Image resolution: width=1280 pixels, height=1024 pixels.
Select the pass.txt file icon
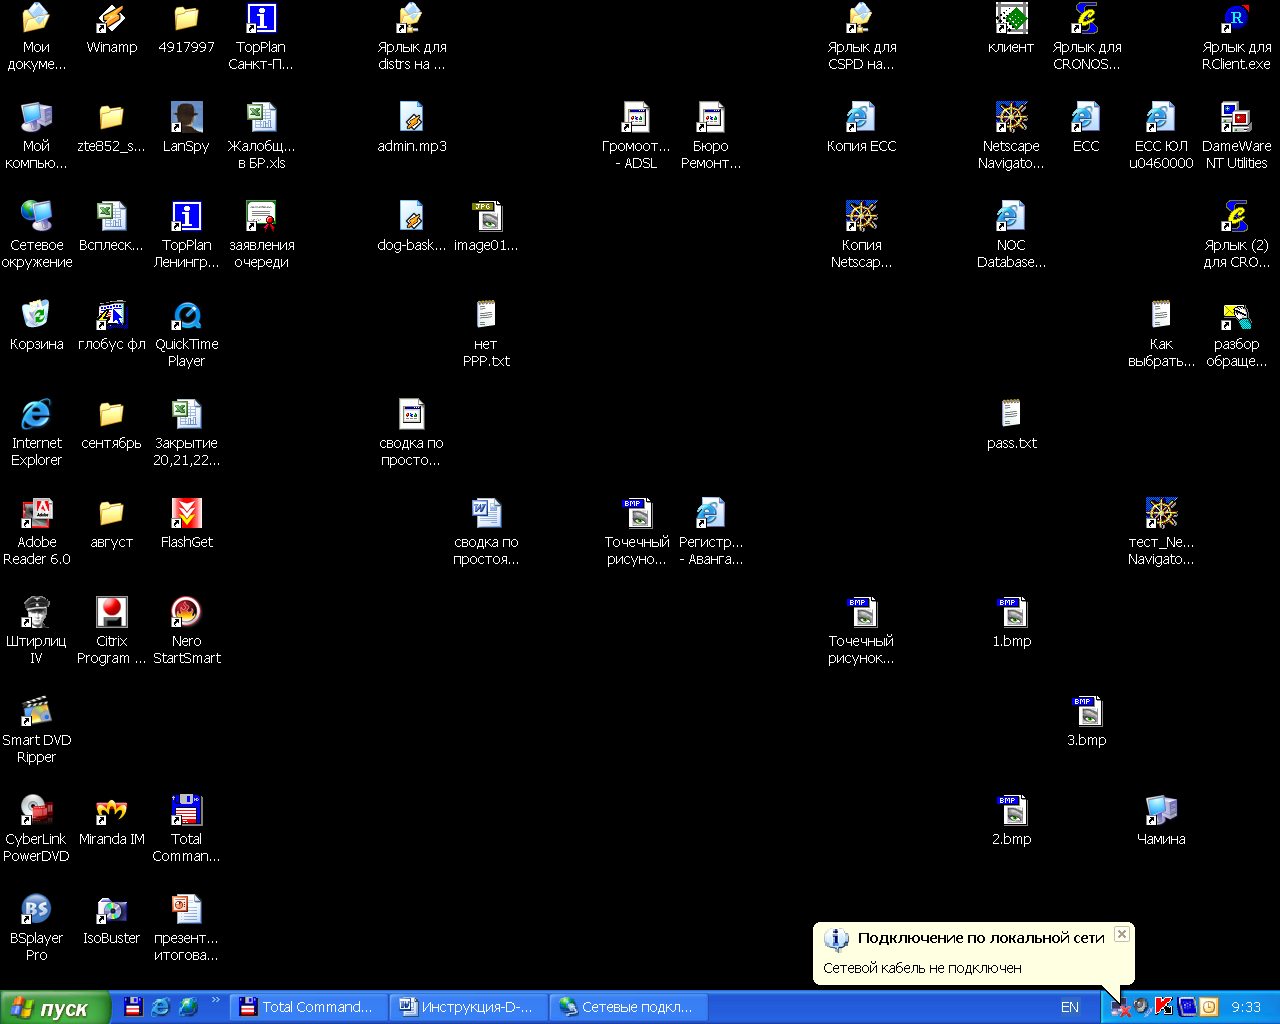point(1011,424)
